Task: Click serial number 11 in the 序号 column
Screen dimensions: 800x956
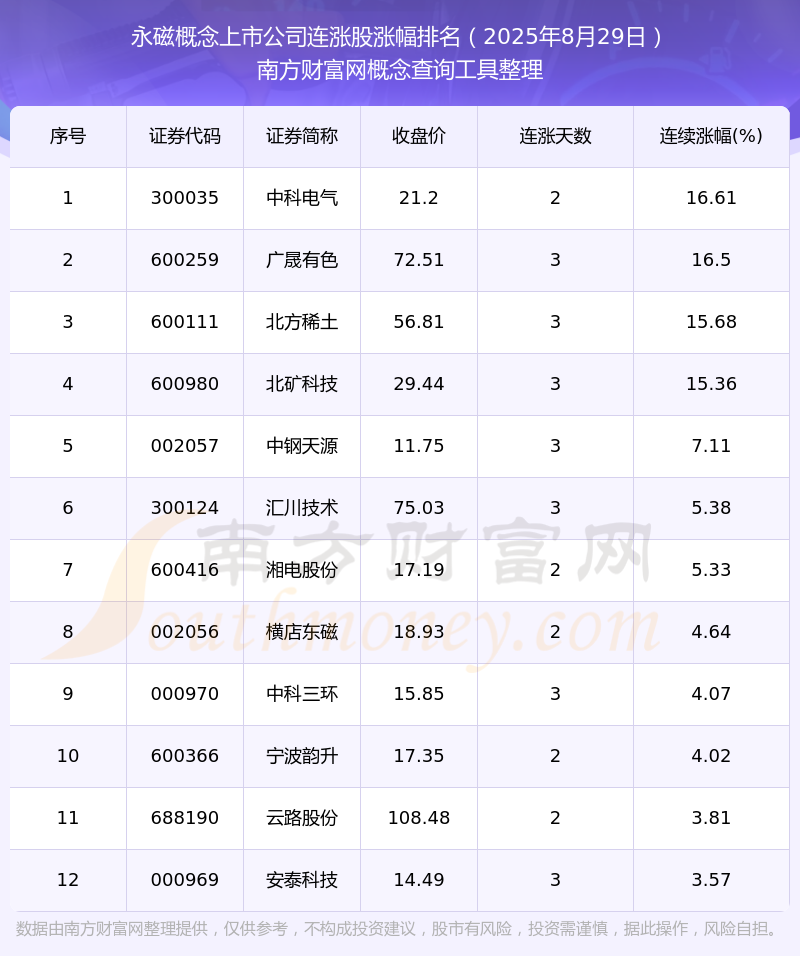Action: click(x=68, y=818)
